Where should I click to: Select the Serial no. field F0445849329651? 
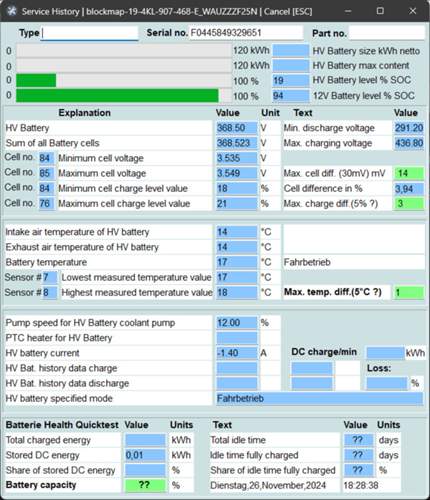[246, 33]
